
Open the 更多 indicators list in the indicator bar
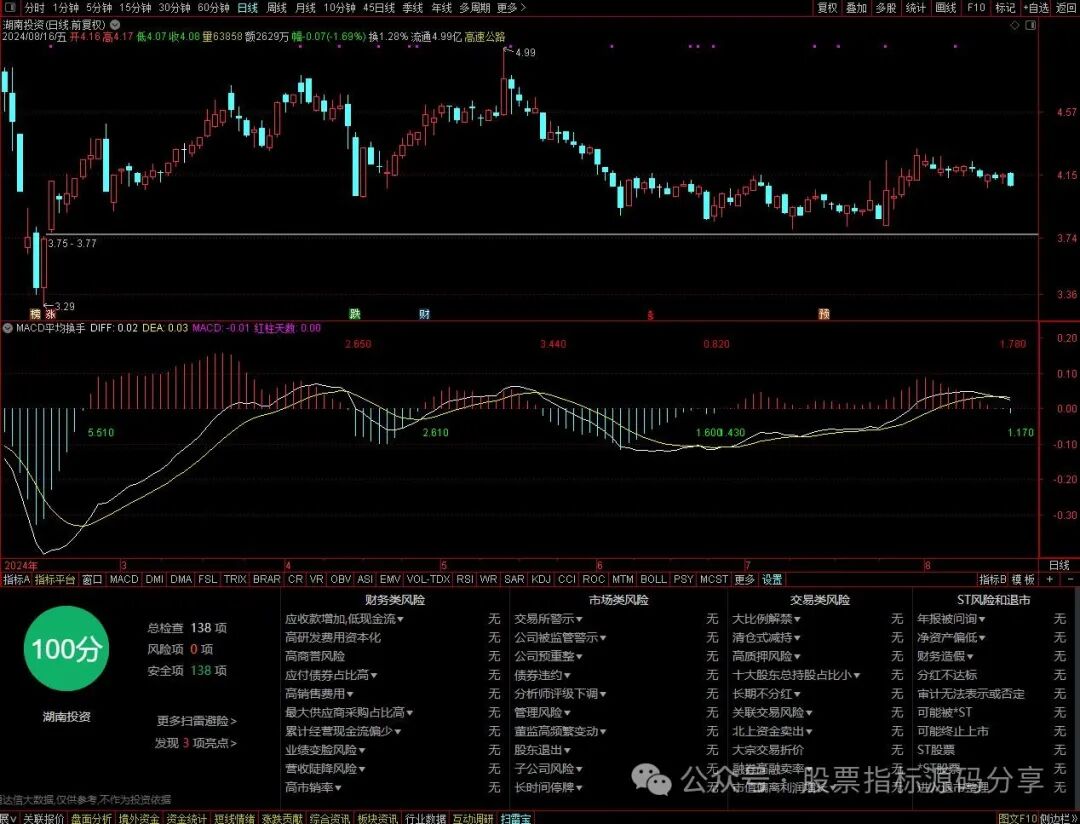pyautogui.click(x=744, y=579)
